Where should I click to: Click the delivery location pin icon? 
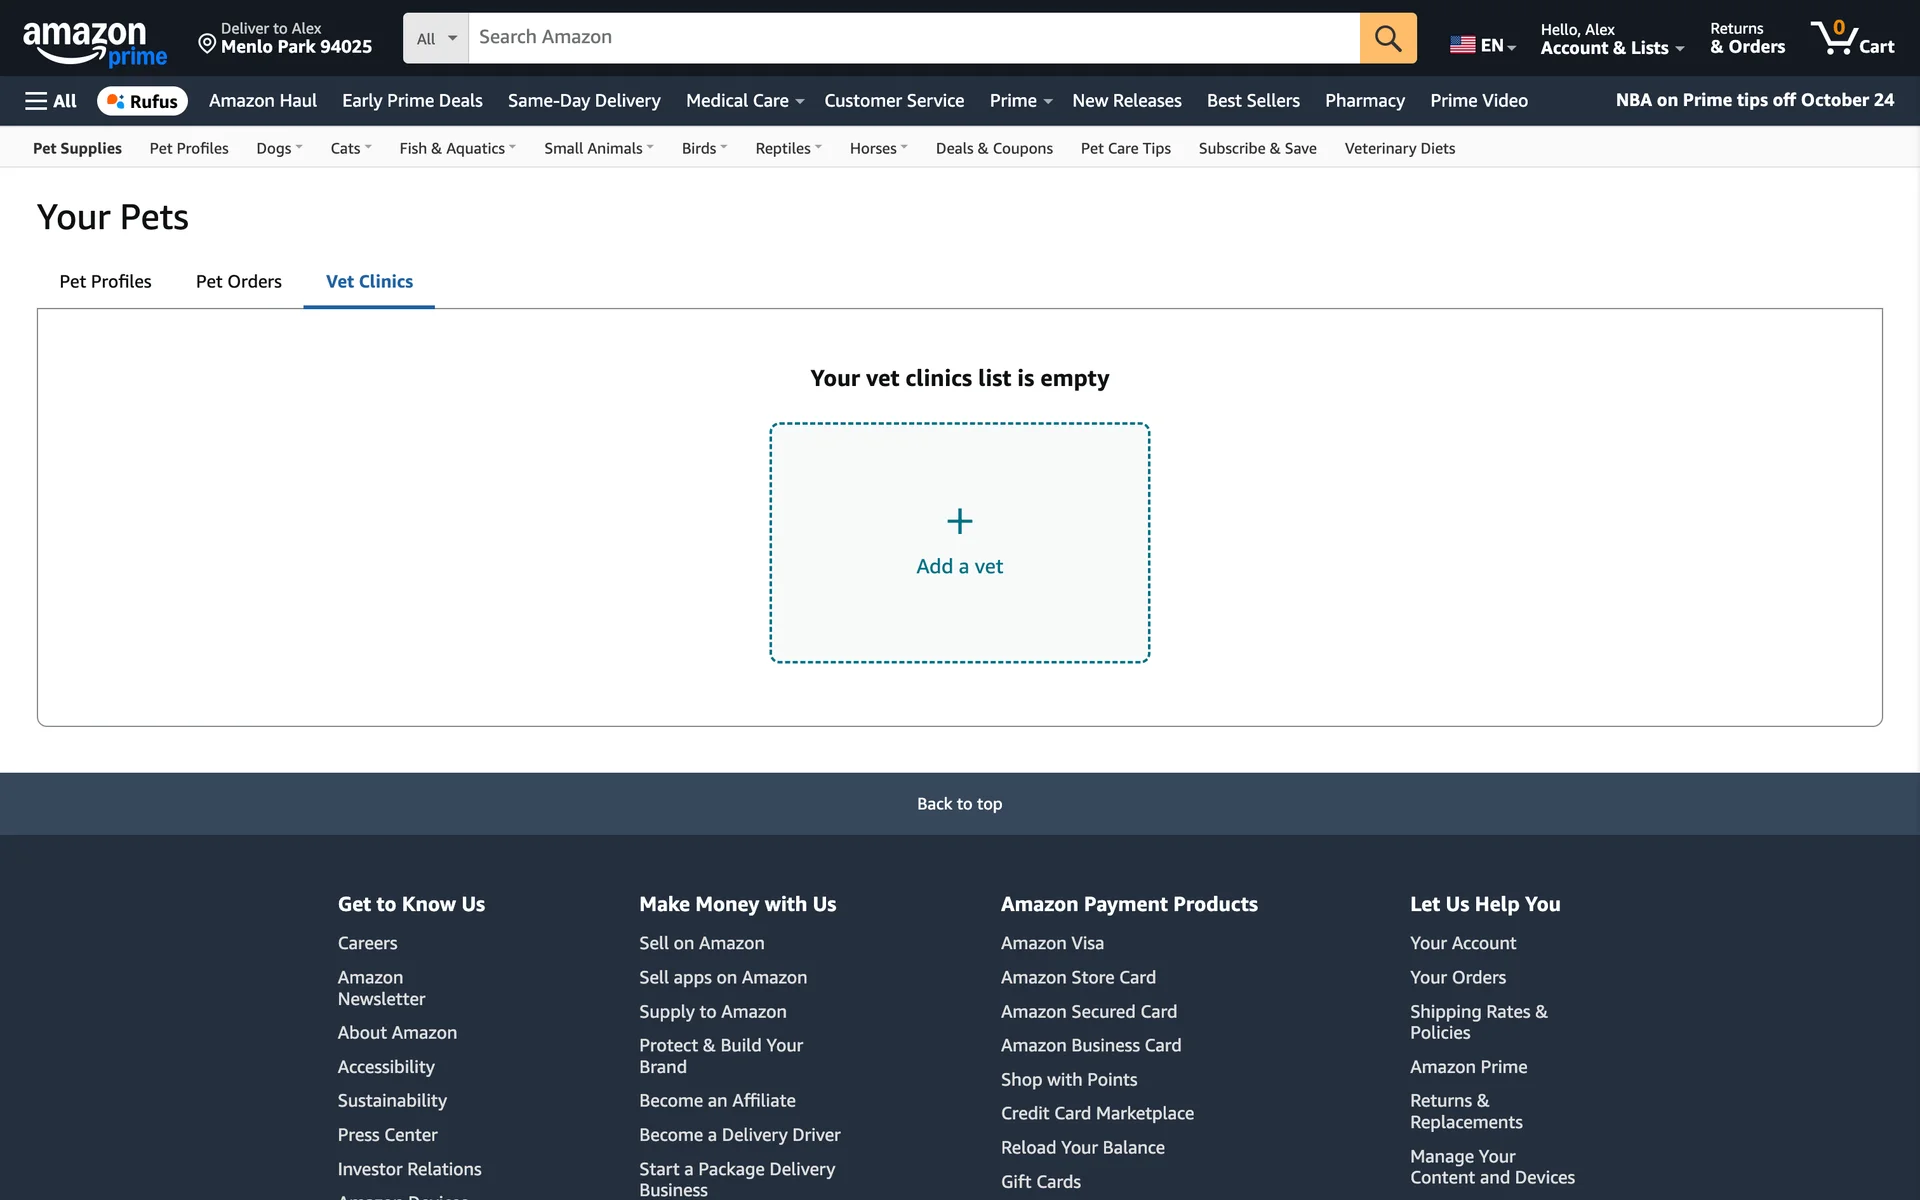[x=207, y=43]
